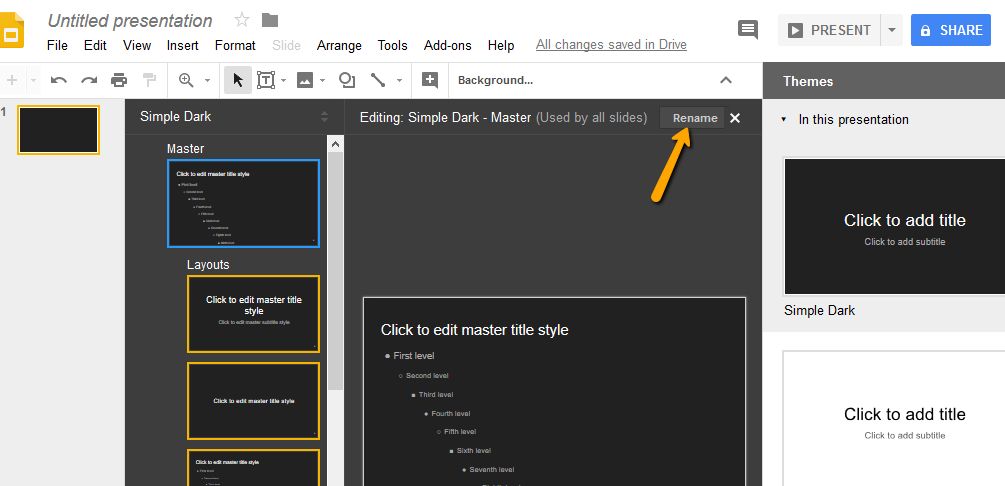Select the cursor arrow tool
The width and height of the screenshot is (1005, 486).
(x=238, y=80)
